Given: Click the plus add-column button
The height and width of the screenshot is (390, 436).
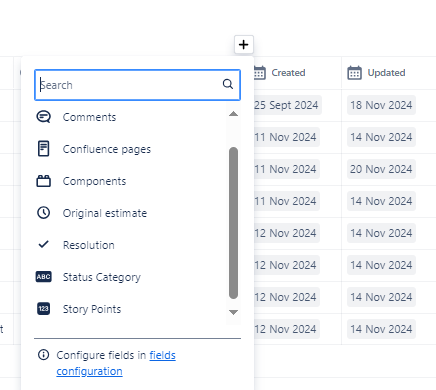Looking at the screenshot, I should (244, 44).
